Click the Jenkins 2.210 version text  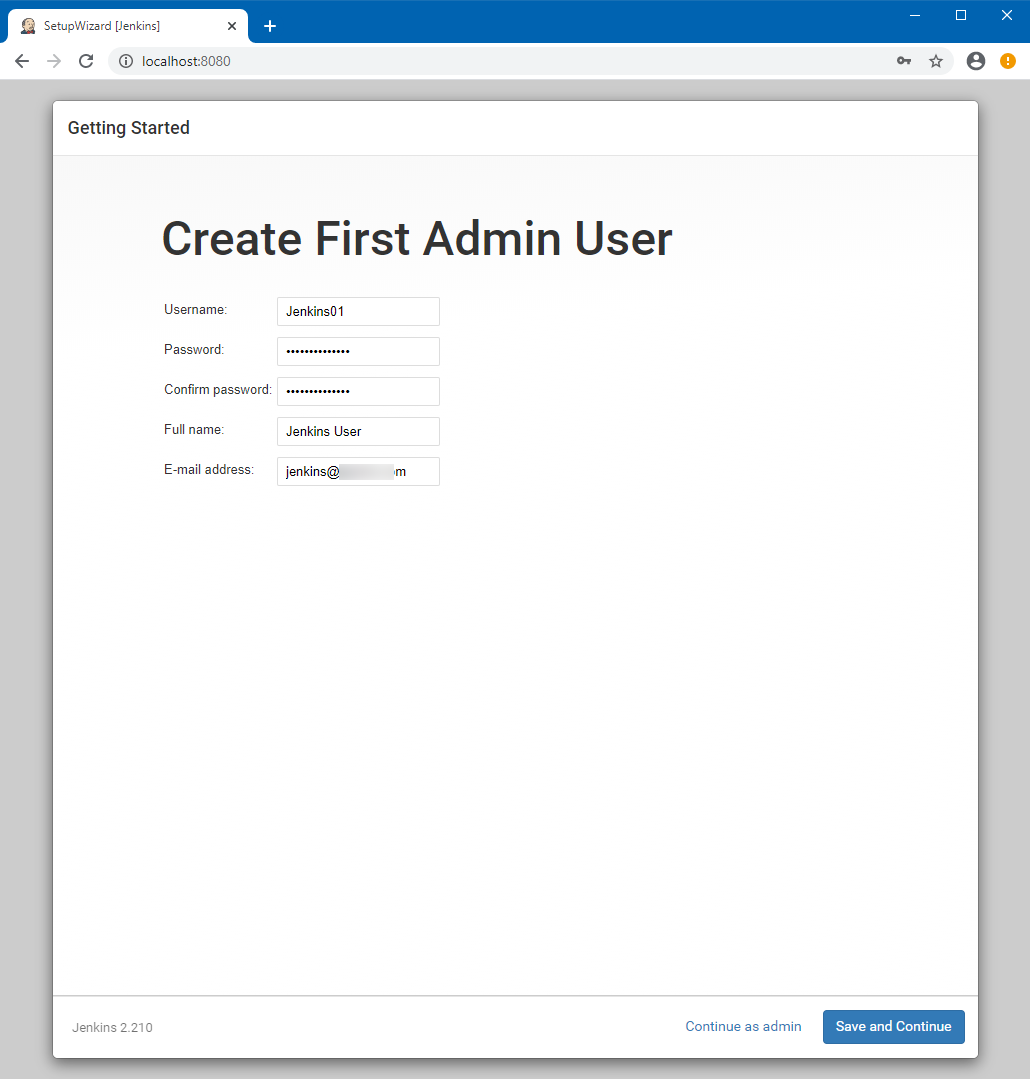click(x=112, y=1027)
